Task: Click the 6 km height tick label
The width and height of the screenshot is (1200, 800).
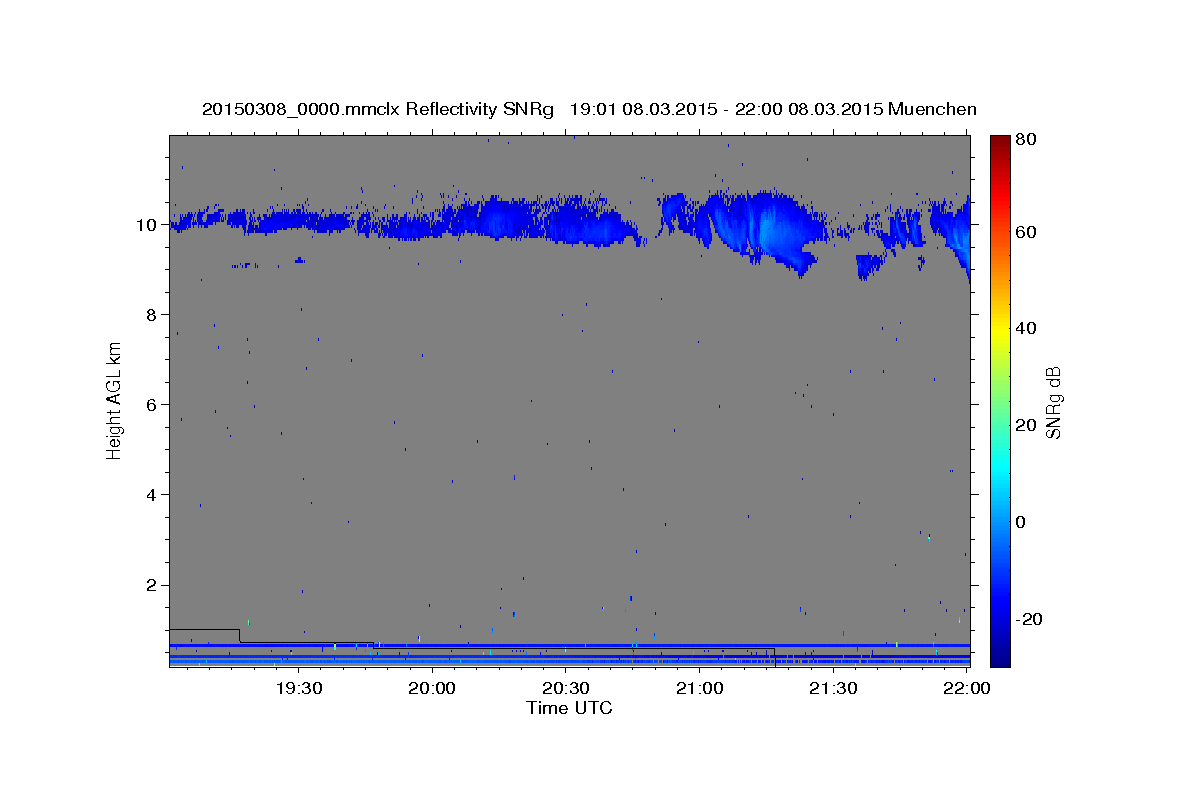Action: (150, 405)
